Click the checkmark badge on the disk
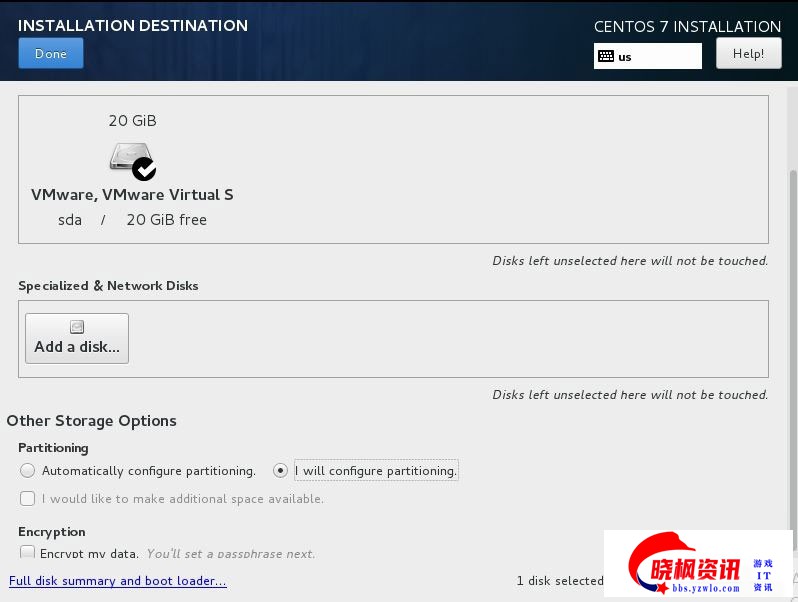This screenshot has height=602, width=798. tap(144, 169)
